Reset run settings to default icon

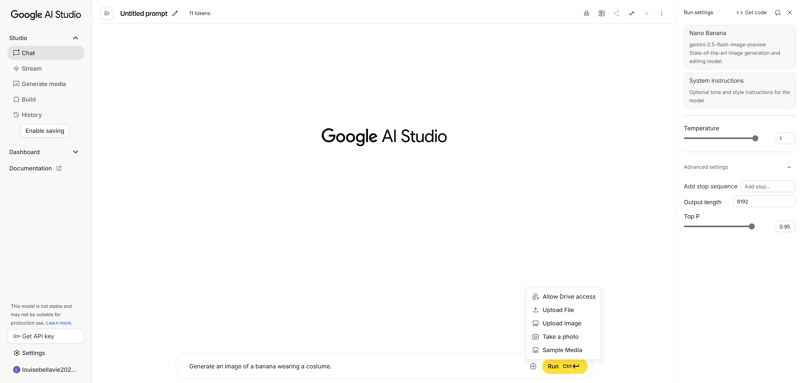pos(778,13)
